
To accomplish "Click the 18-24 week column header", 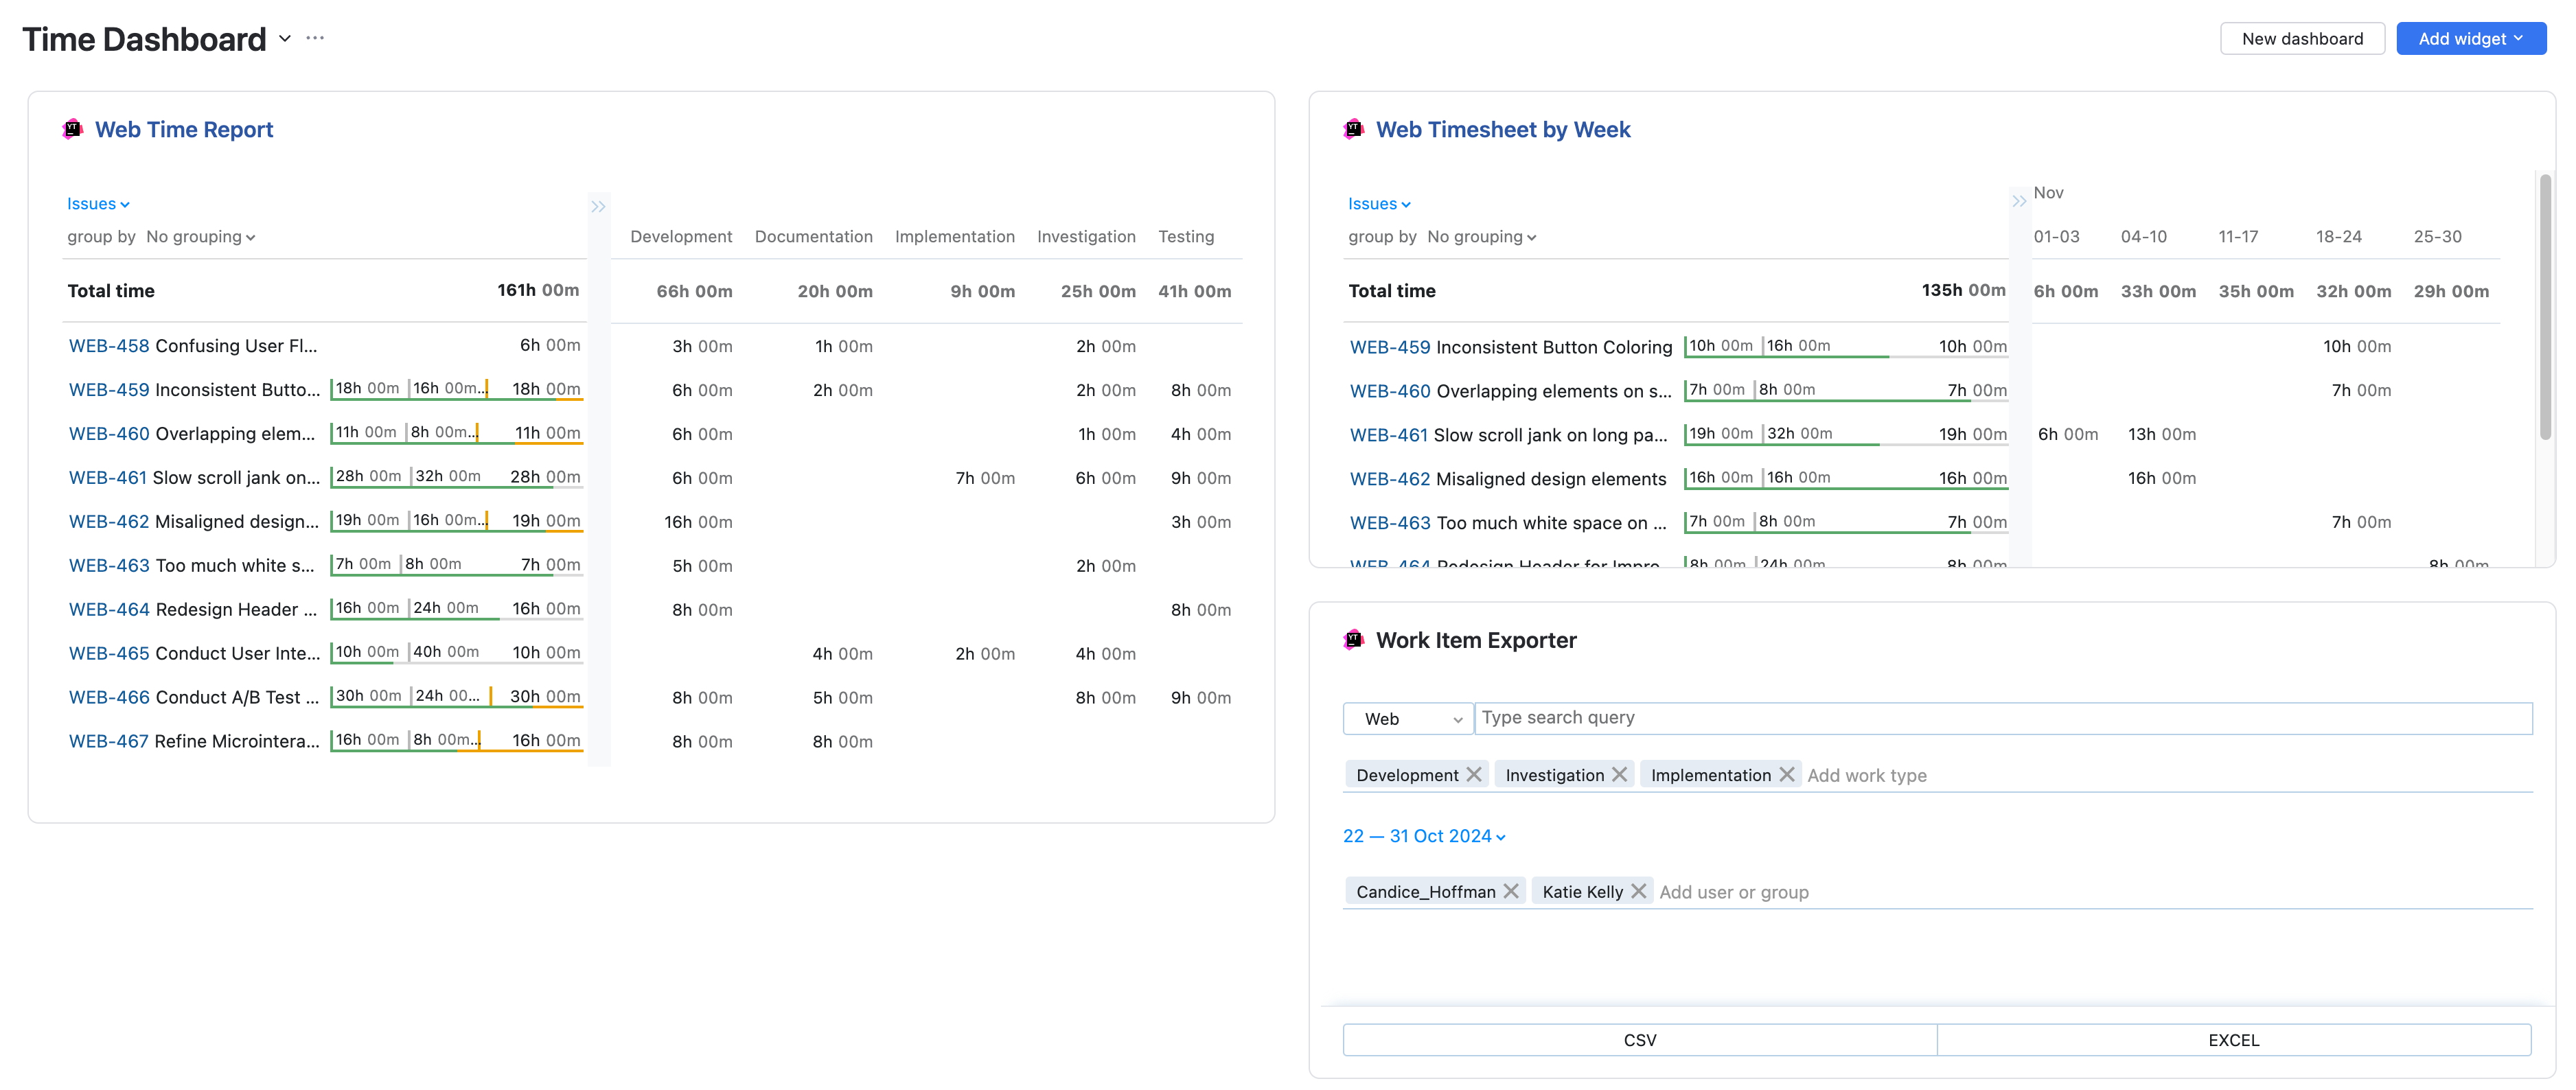I will click(x=2339, y=237).
